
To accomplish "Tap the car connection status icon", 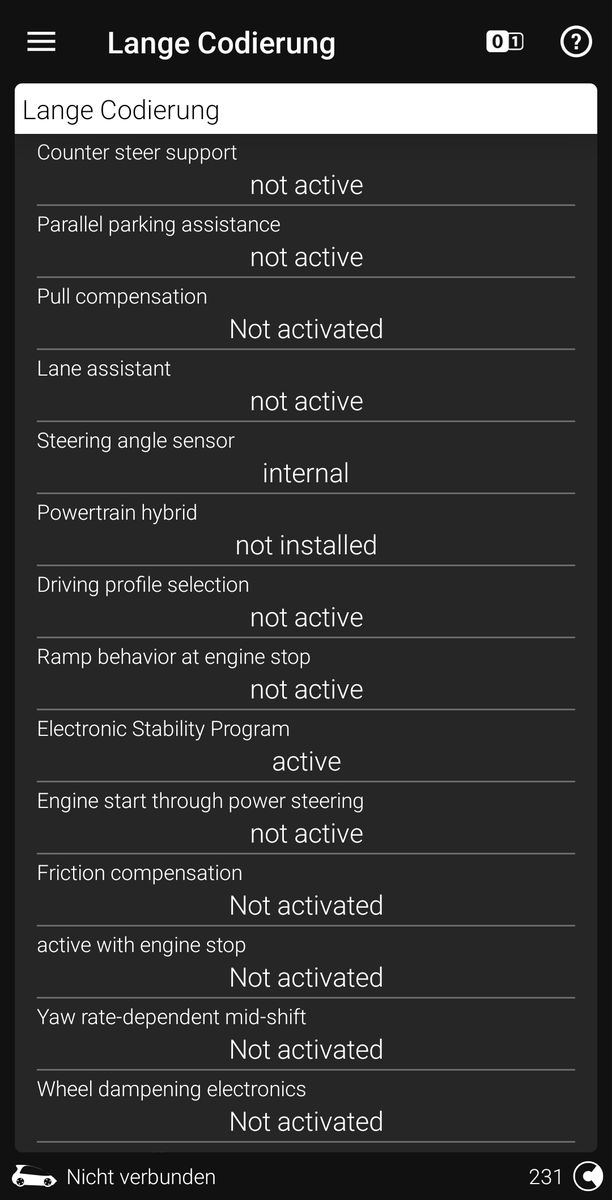I will [33, 1176].
